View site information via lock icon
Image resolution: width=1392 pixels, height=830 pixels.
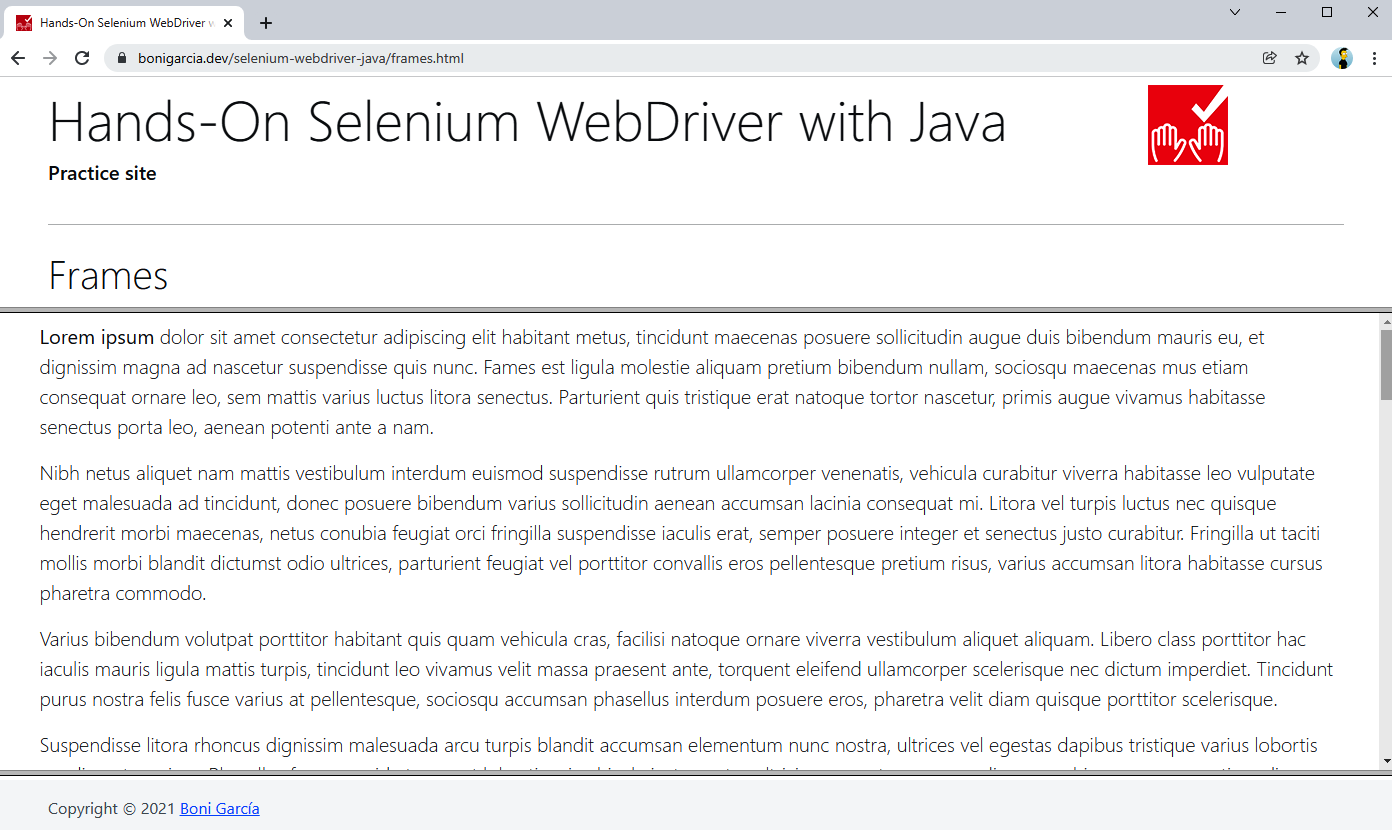(122, 58)
